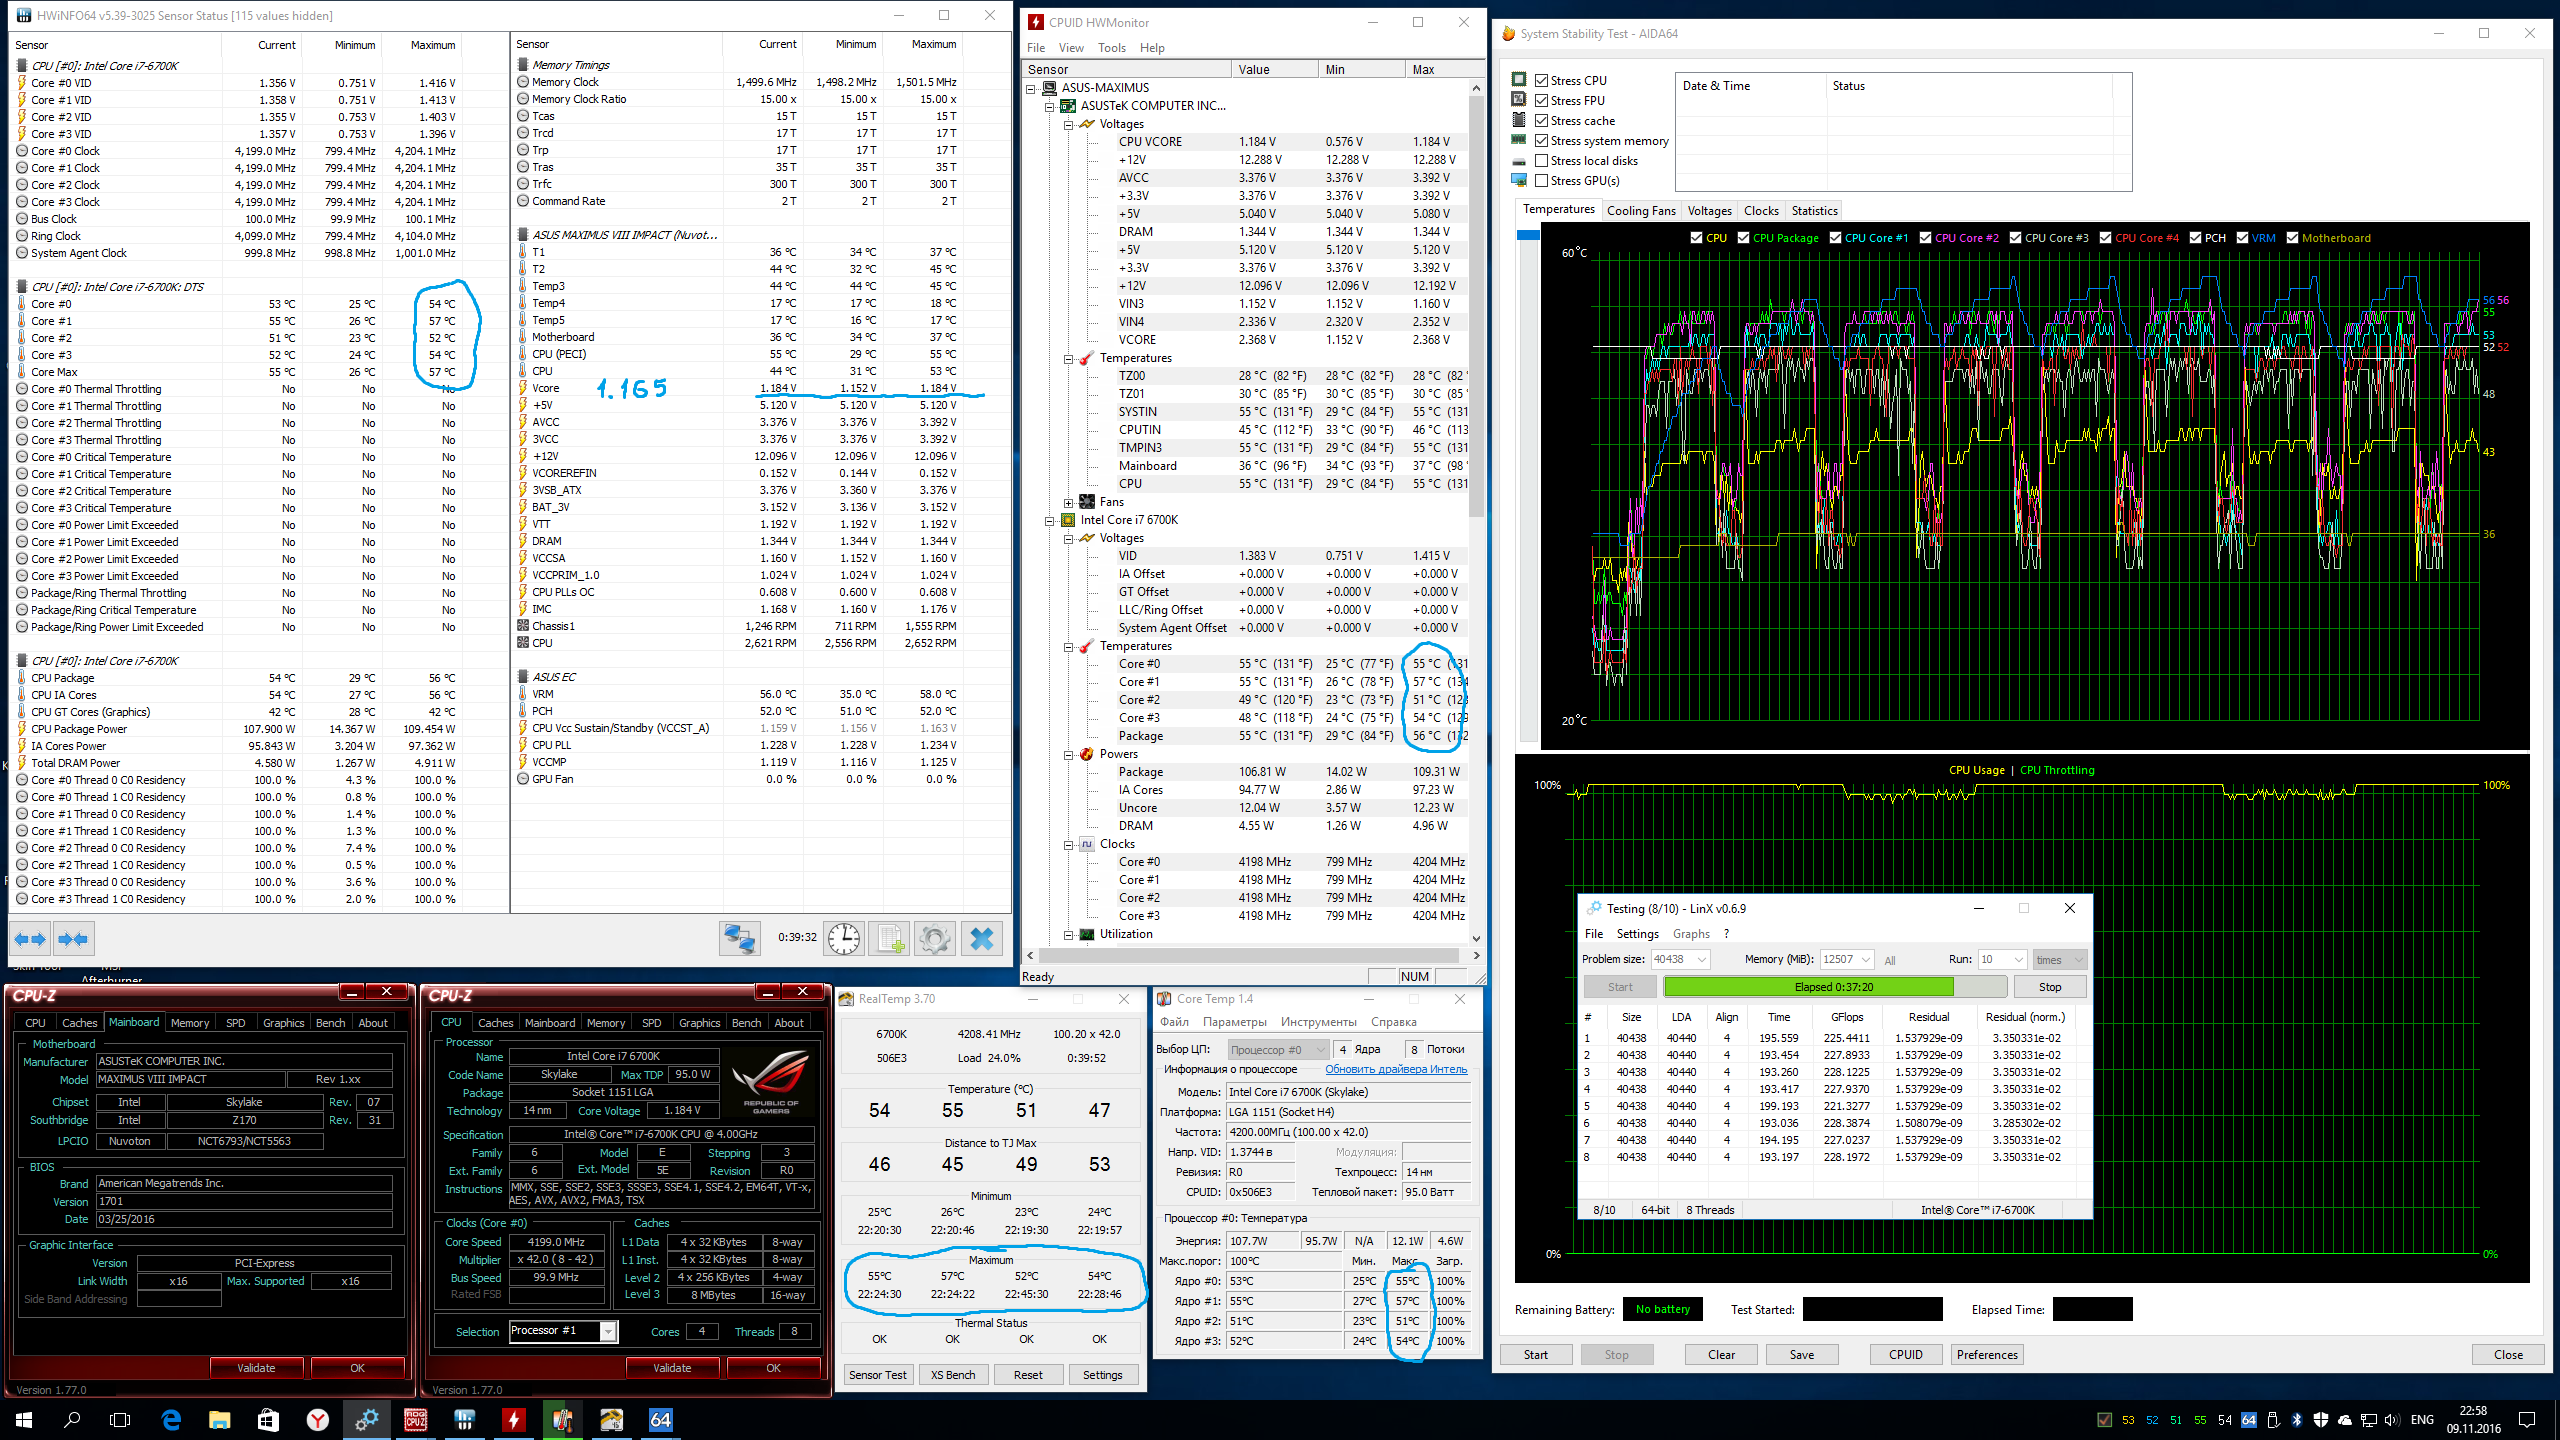Click the HWiNFO expand columns arrows icon
This screenshot has width=2560, height=1440.
(x=29, y=939)
